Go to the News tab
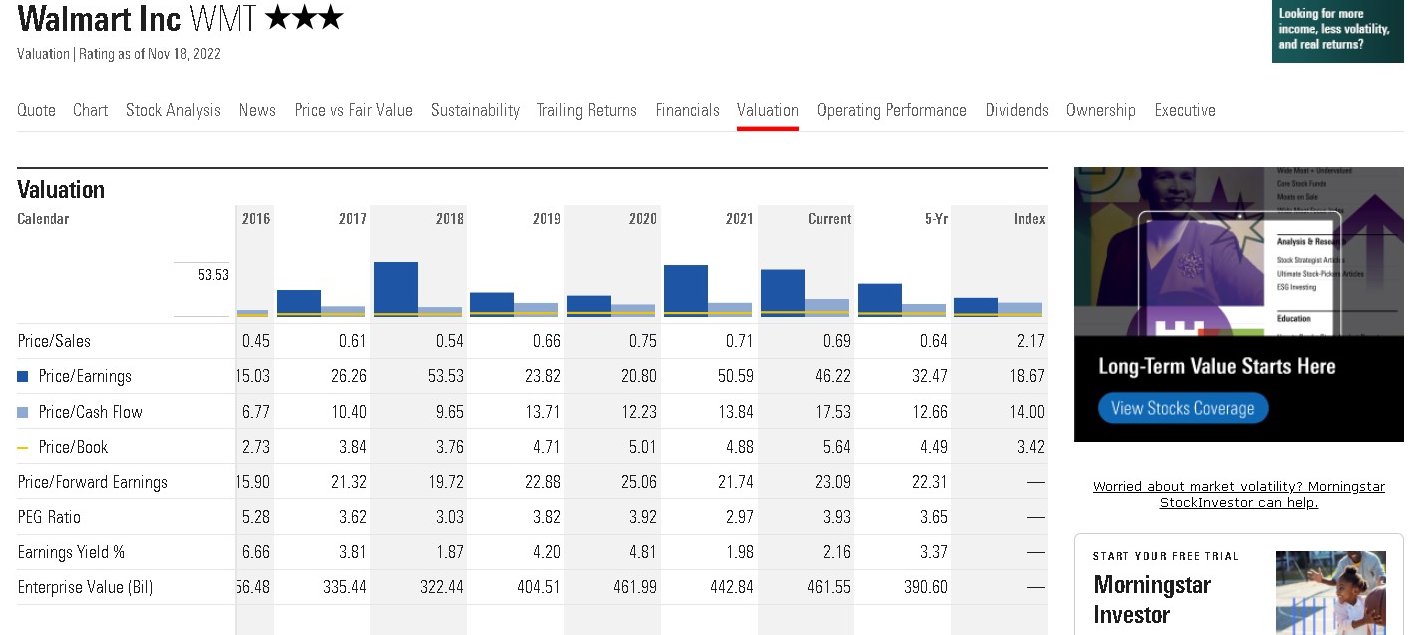The image size is (1411, 635). 257,110
